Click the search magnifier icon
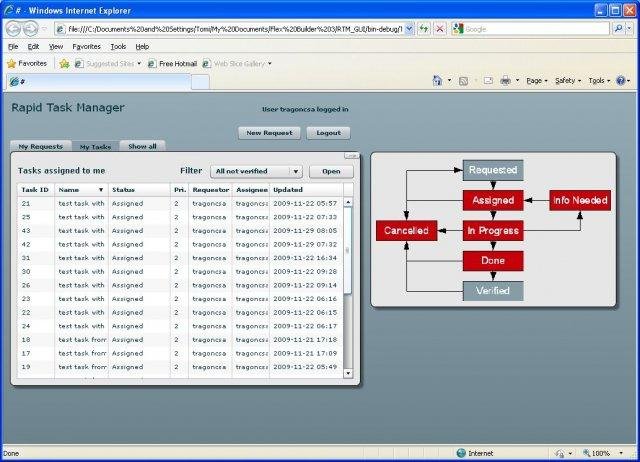 click(619, 29)
